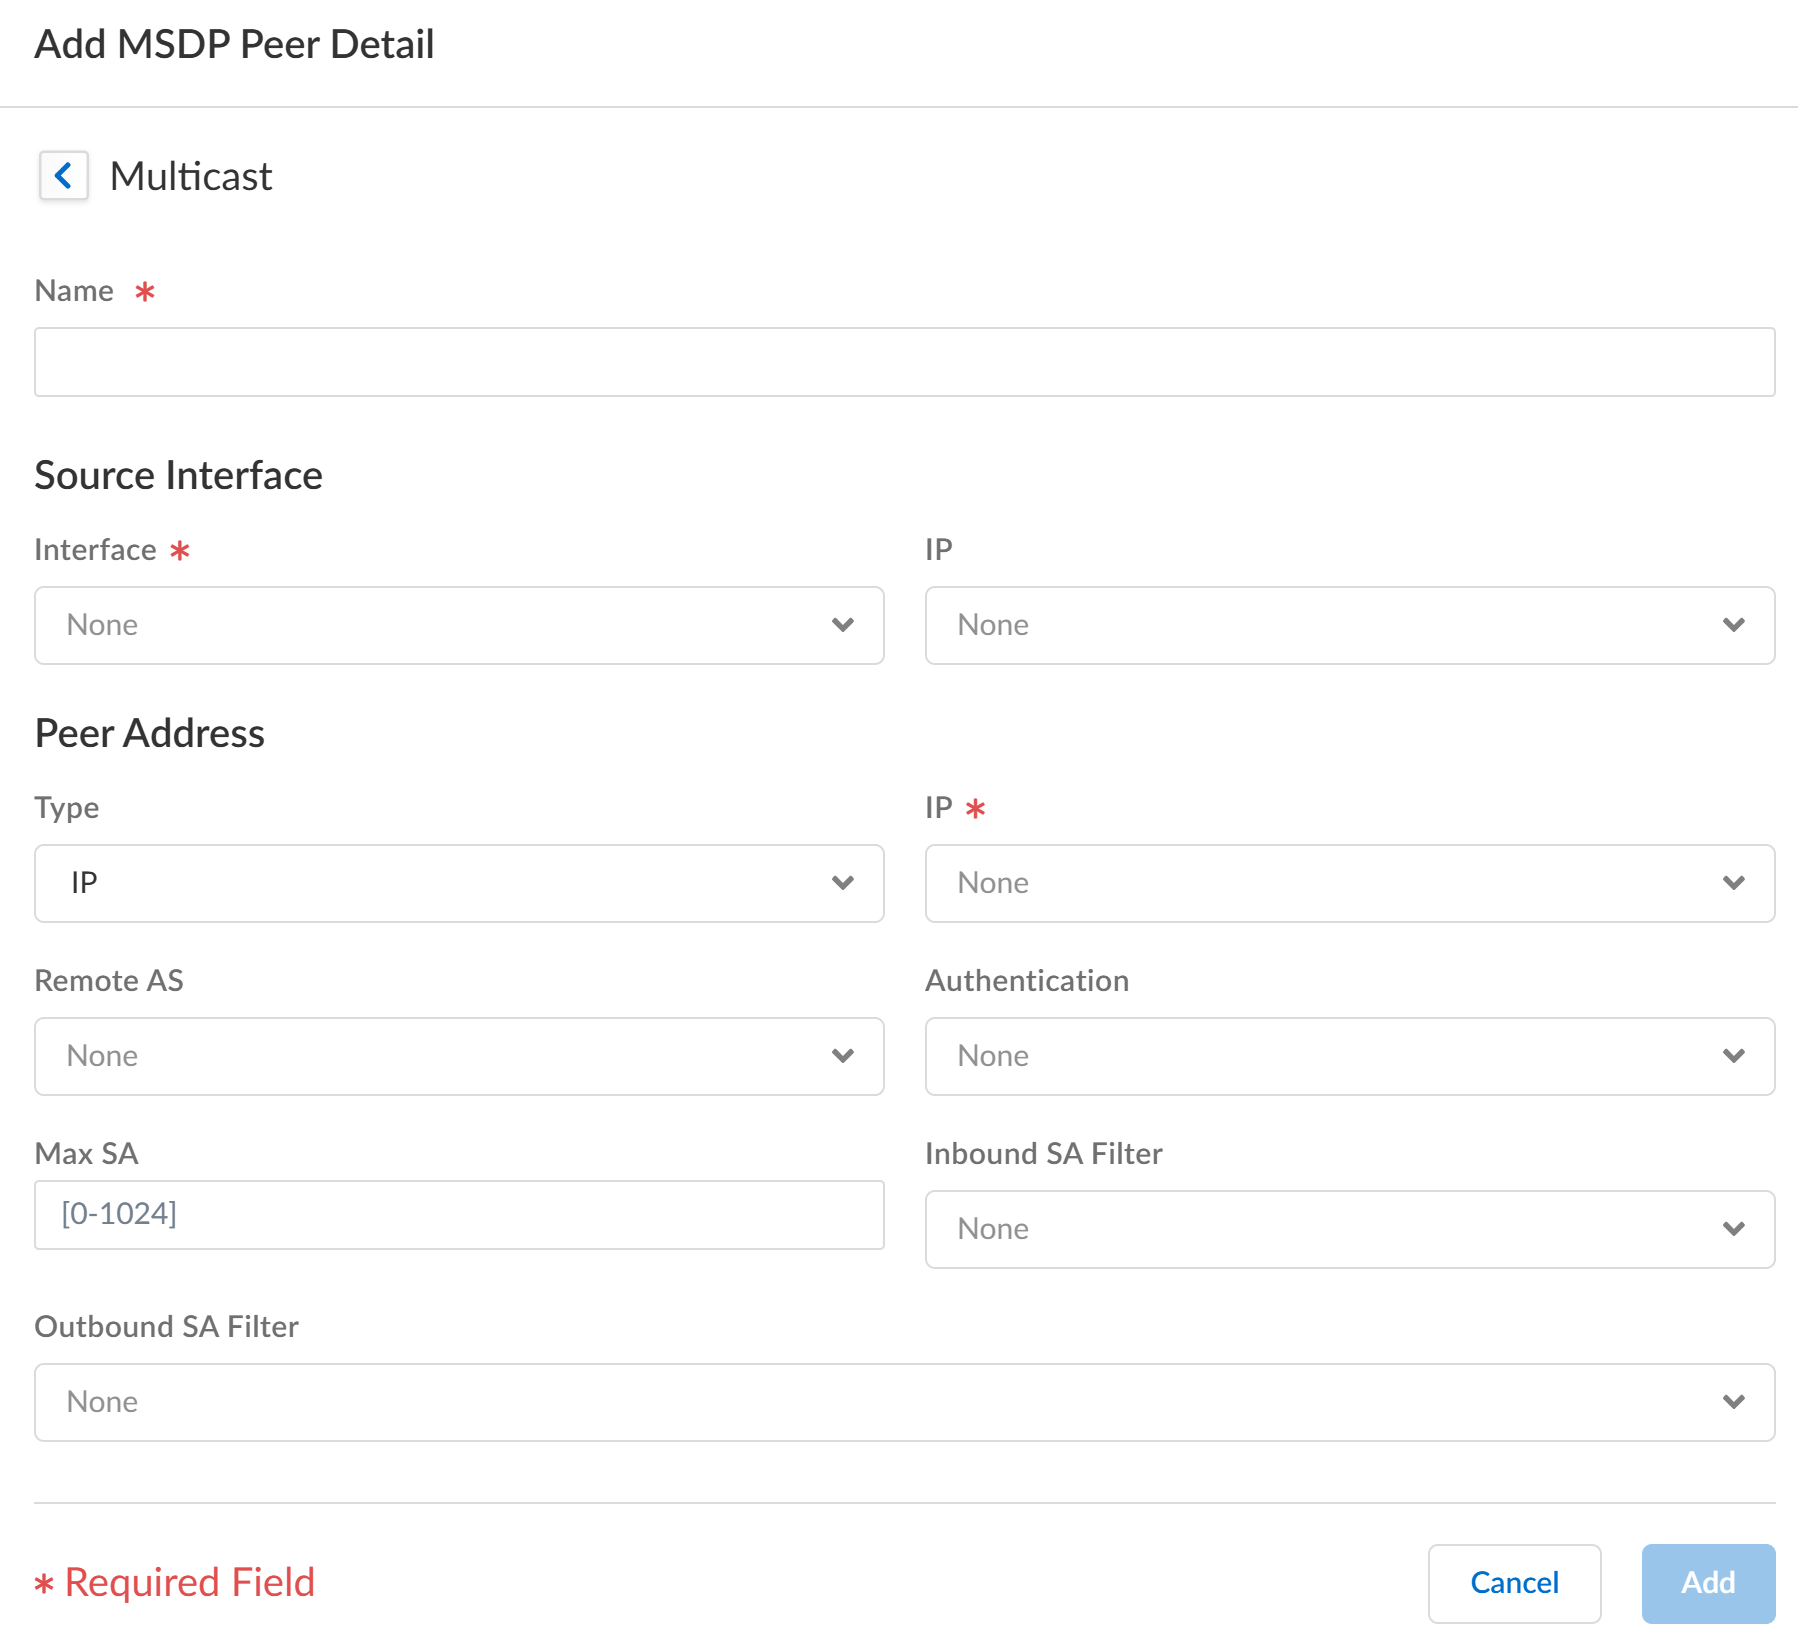Click the Name text input field
This screenshot has height=1650, width=1798.
[904, 362]
